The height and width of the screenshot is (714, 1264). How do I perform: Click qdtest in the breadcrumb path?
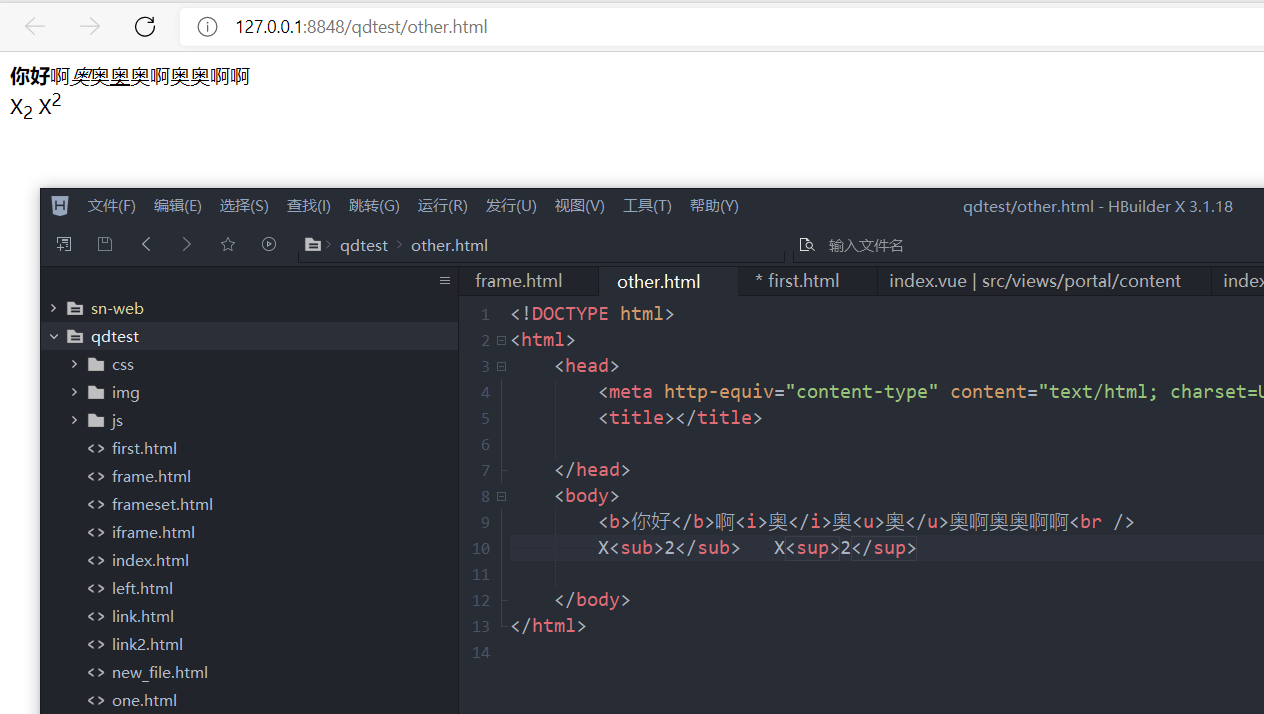(364, 245)
